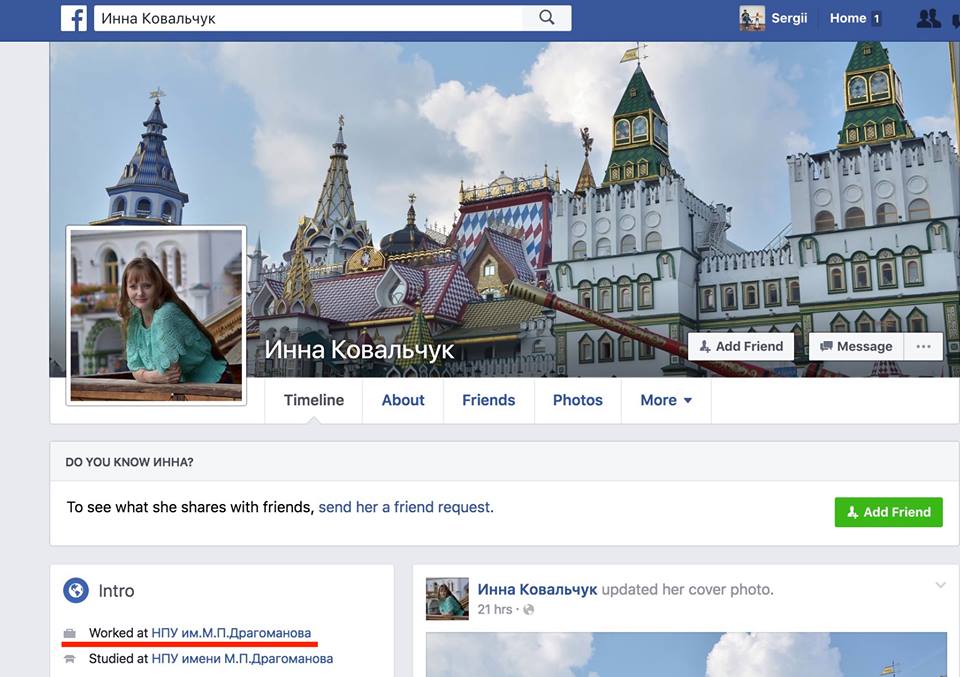
Task: Open the Photos tab
Action: [x=578, y=400]
